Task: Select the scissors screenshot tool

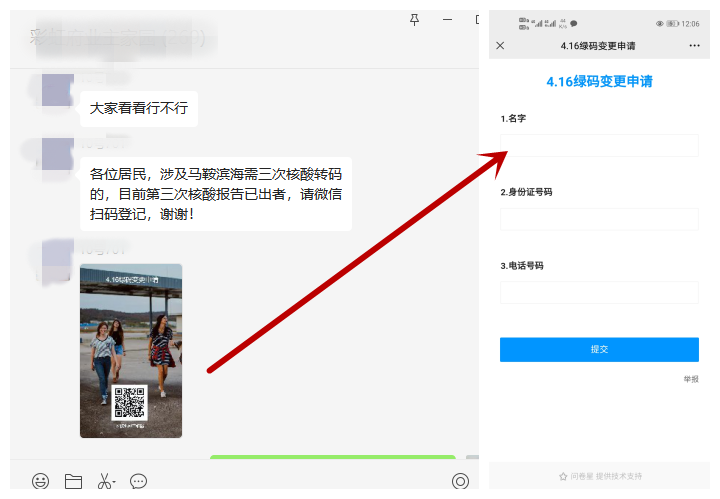Action: pyautogui.click(x=103, y=481)
